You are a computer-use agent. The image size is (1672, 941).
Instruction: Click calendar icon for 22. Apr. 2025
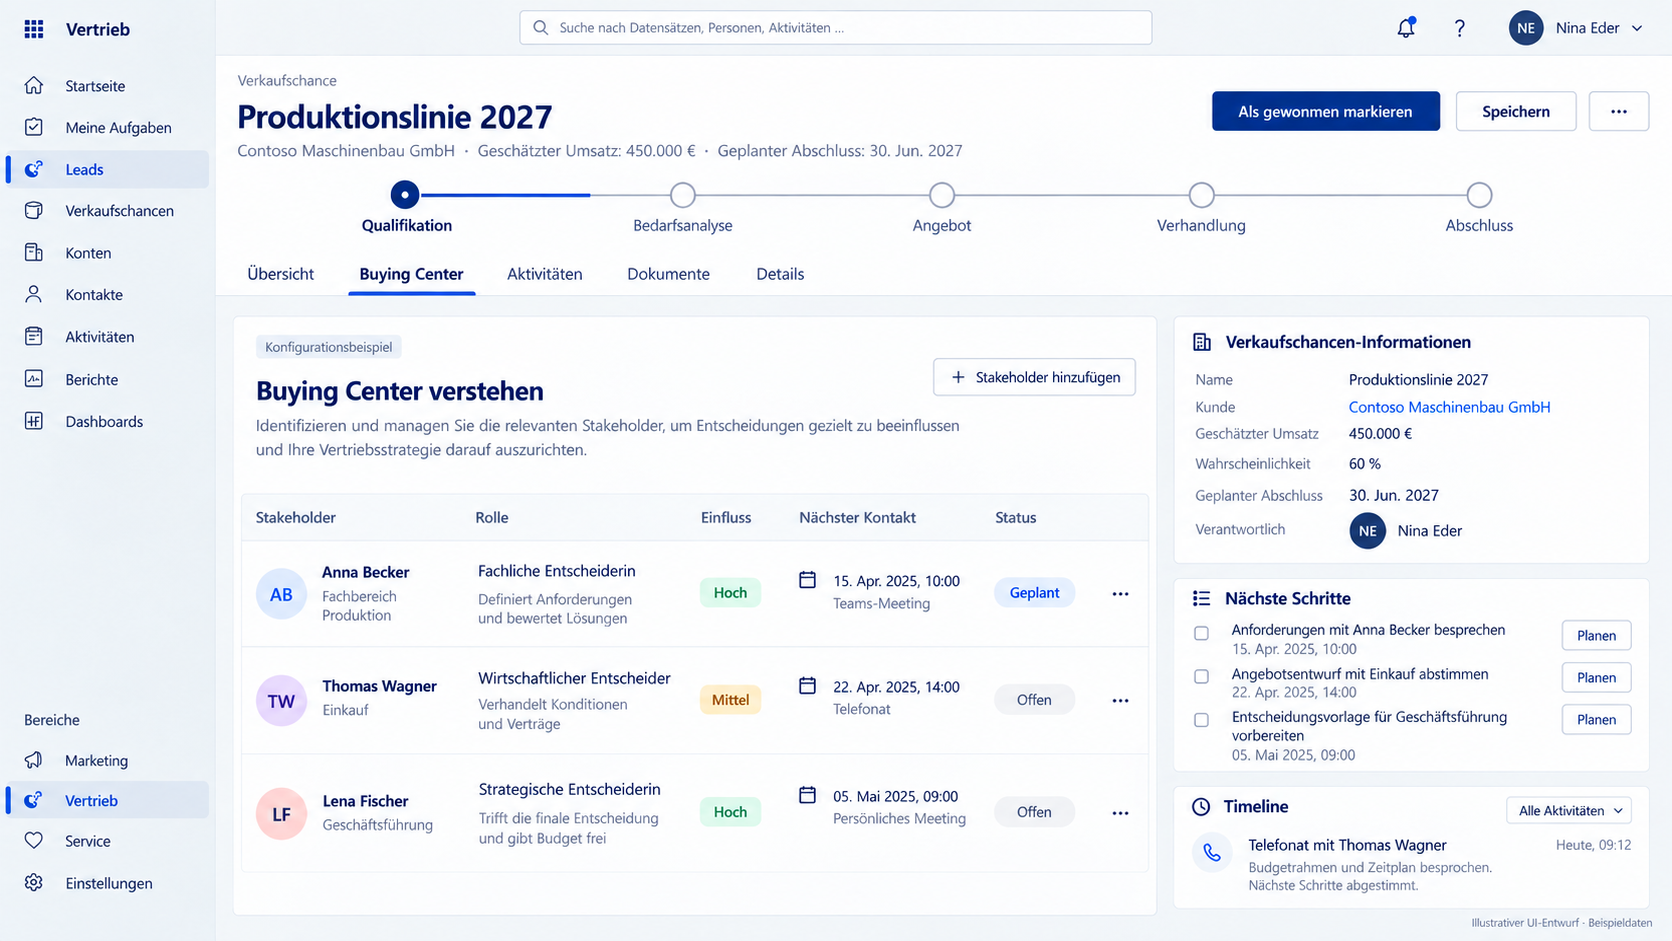[x=808, y=686]
